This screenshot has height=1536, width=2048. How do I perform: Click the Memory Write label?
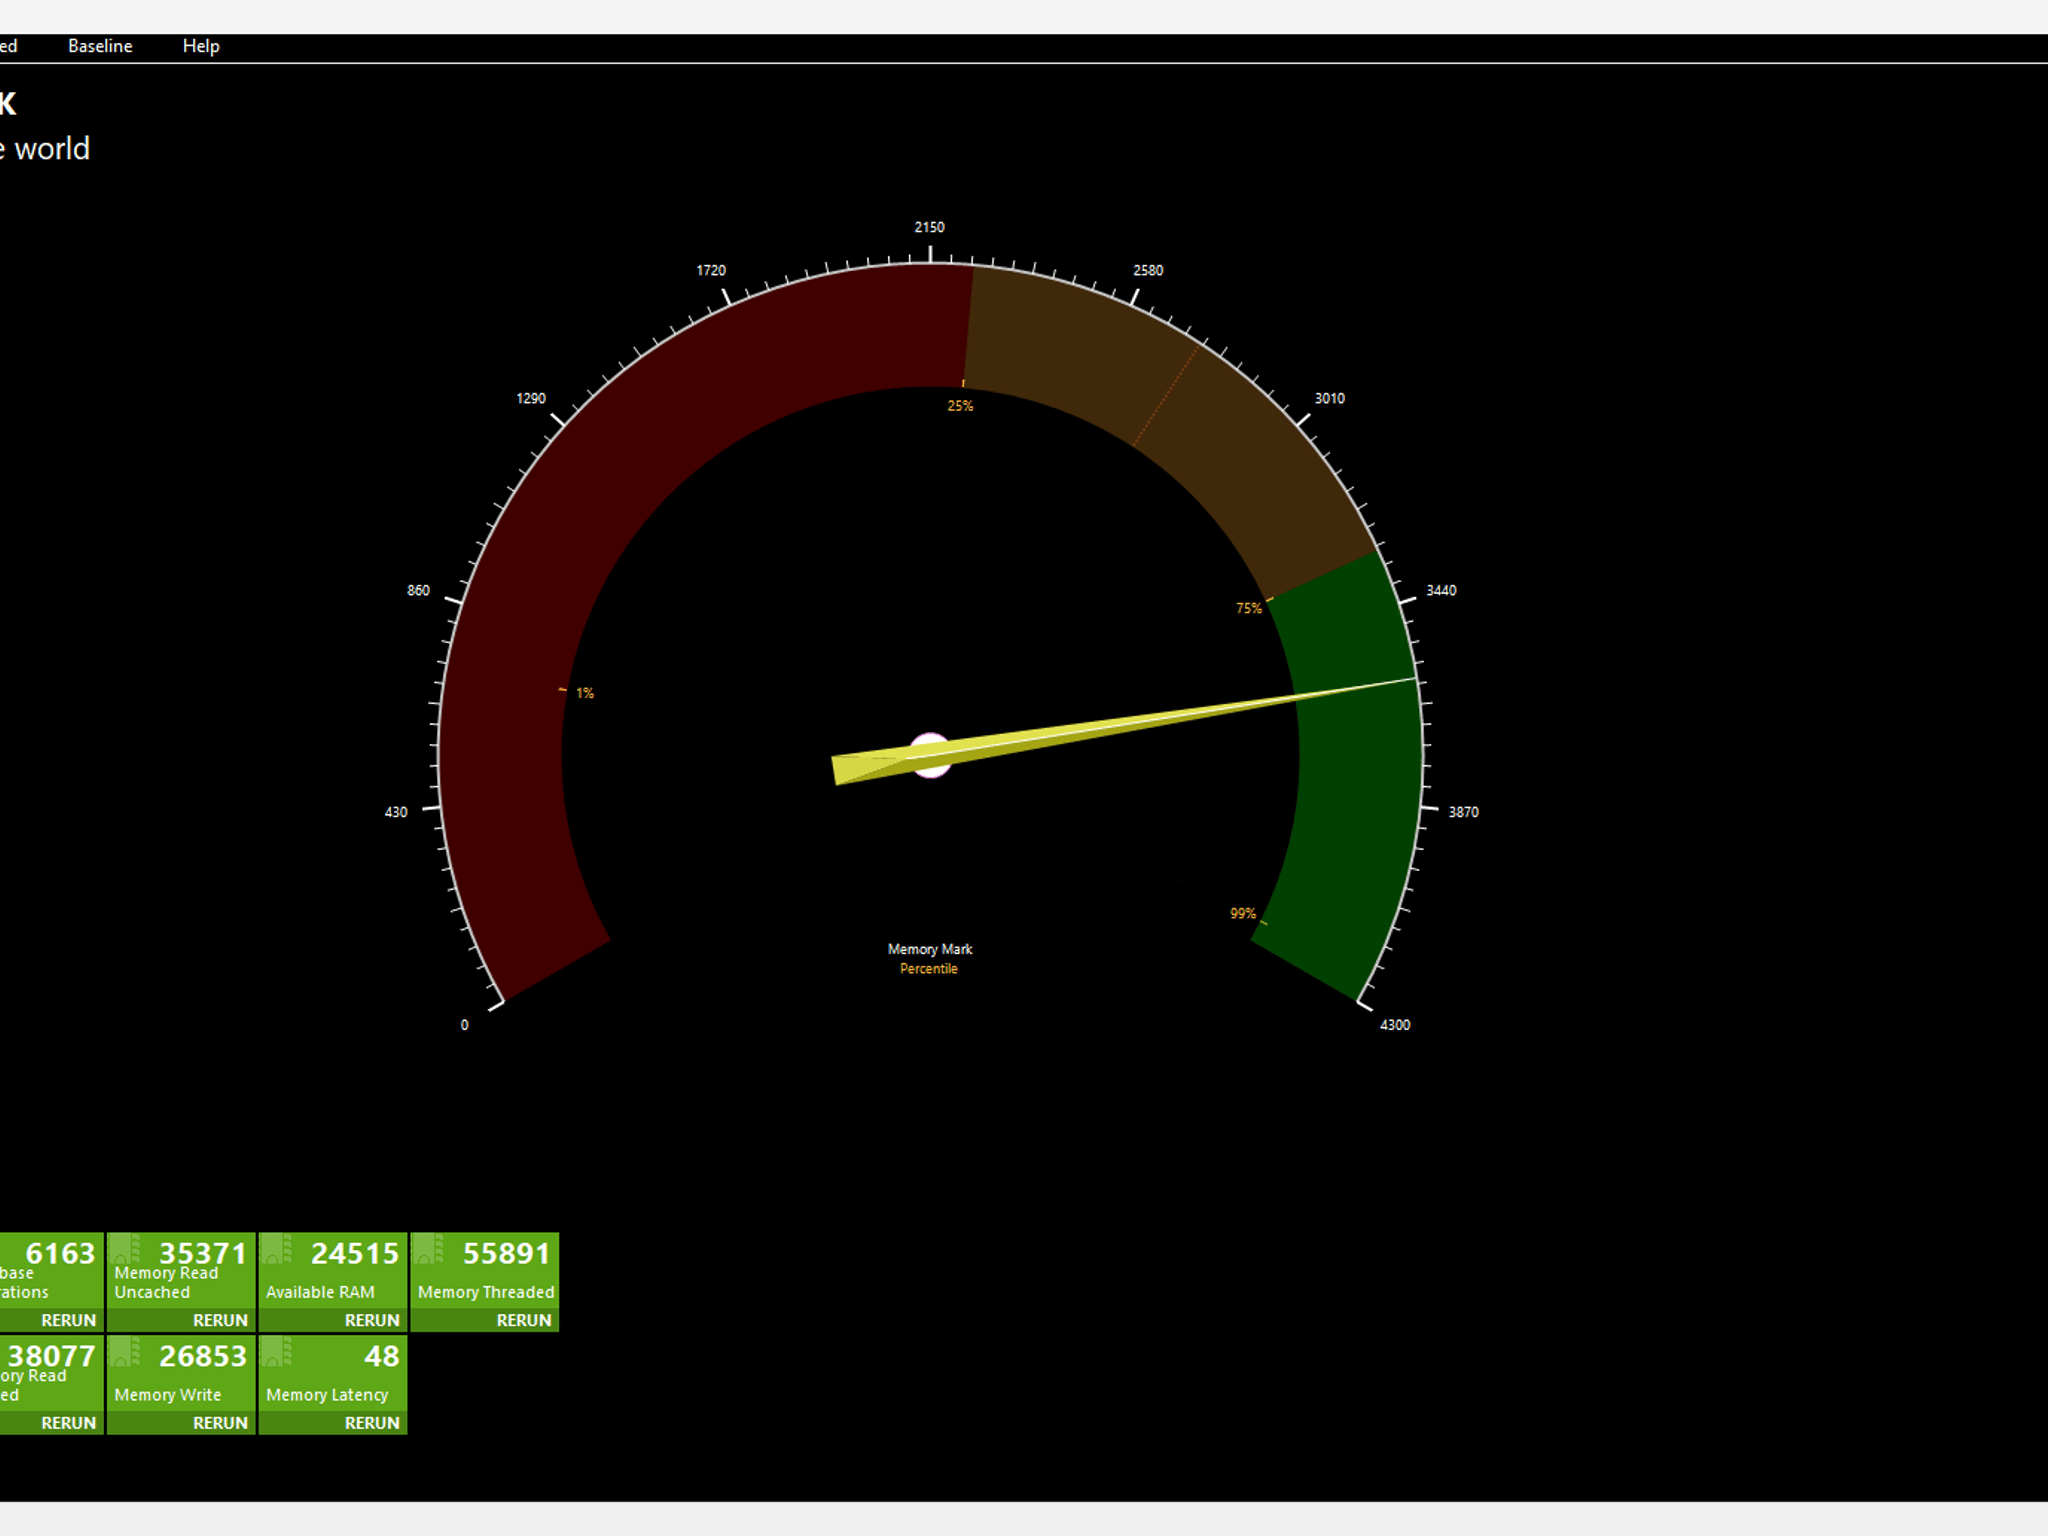pyautogui.click(x=168, y=1395)
